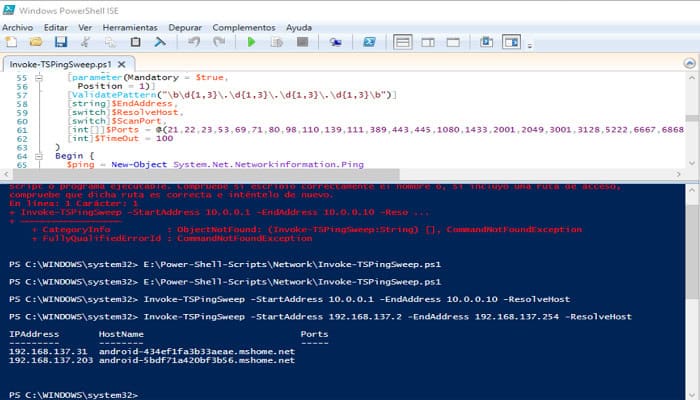The height and width of the screenshot is (400, 700).
Task: Toggle the command add-on pane
Action: tap(511, 42)
